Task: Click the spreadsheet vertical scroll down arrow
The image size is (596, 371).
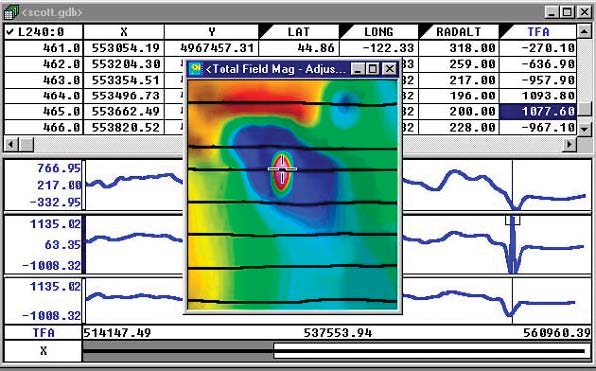Action: click(584, 129)
